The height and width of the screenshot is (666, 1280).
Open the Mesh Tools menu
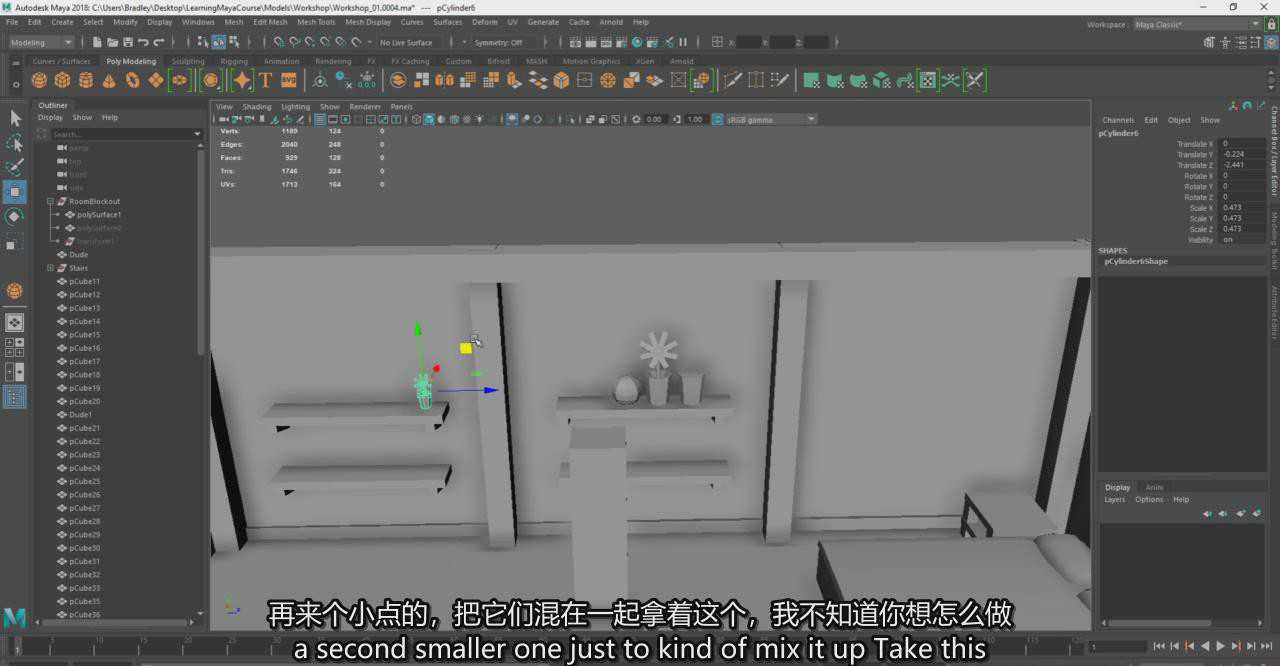pyautogui.click(x=316, y=22)
